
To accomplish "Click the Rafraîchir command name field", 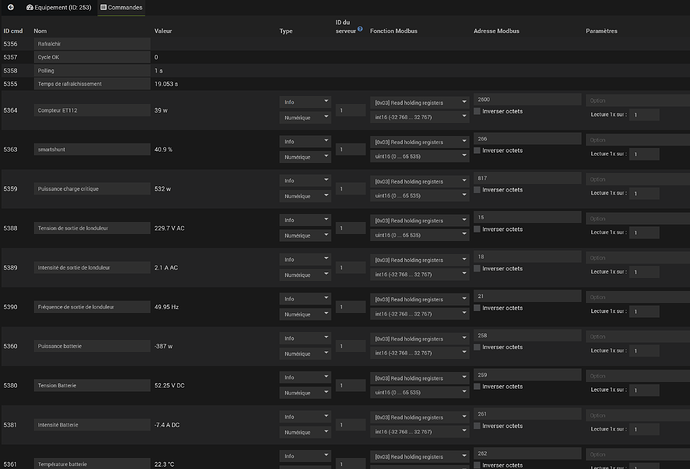I will [91, 45].
